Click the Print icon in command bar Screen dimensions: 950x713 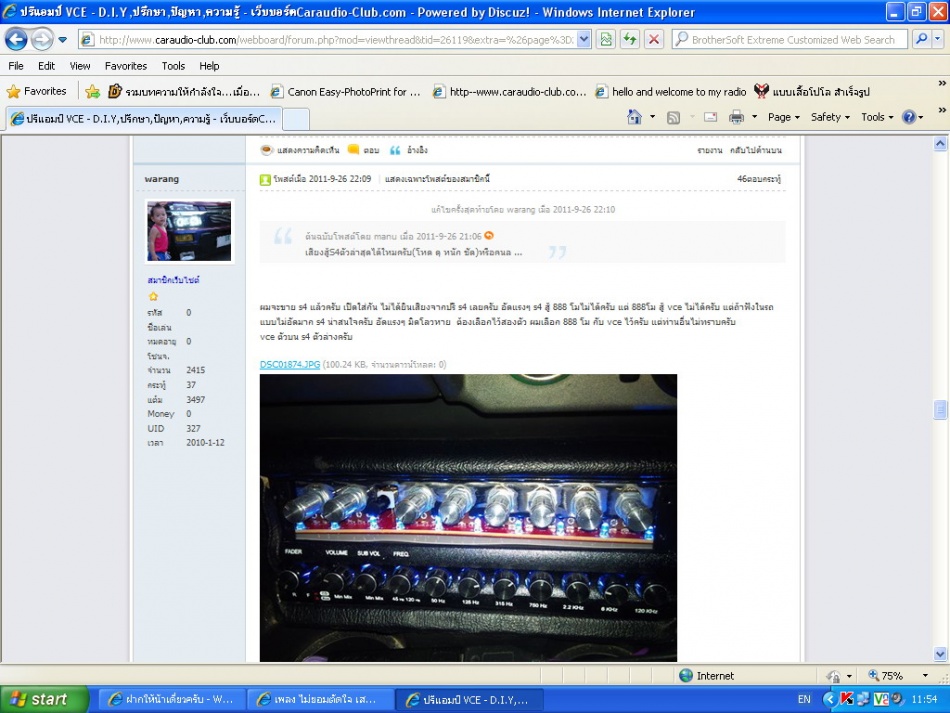point(737,117)
